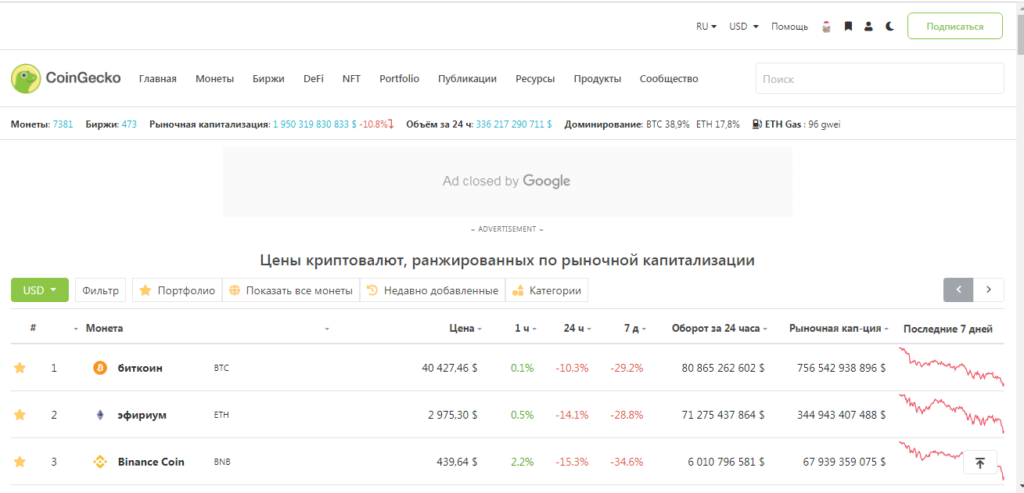Screen dimensions: 1024x493
Task: Open the Binance Coin name link
Action: tap(151, 462)
